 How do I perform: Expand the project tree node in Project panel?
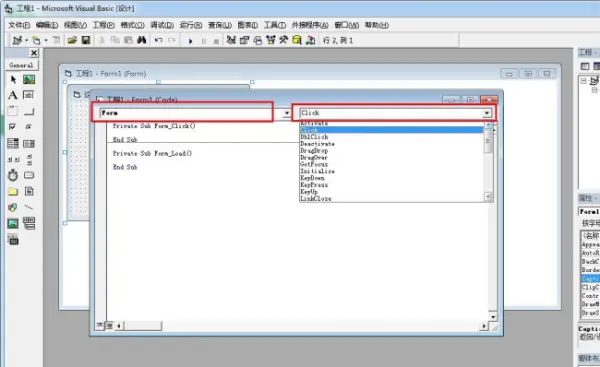[584, 81]
